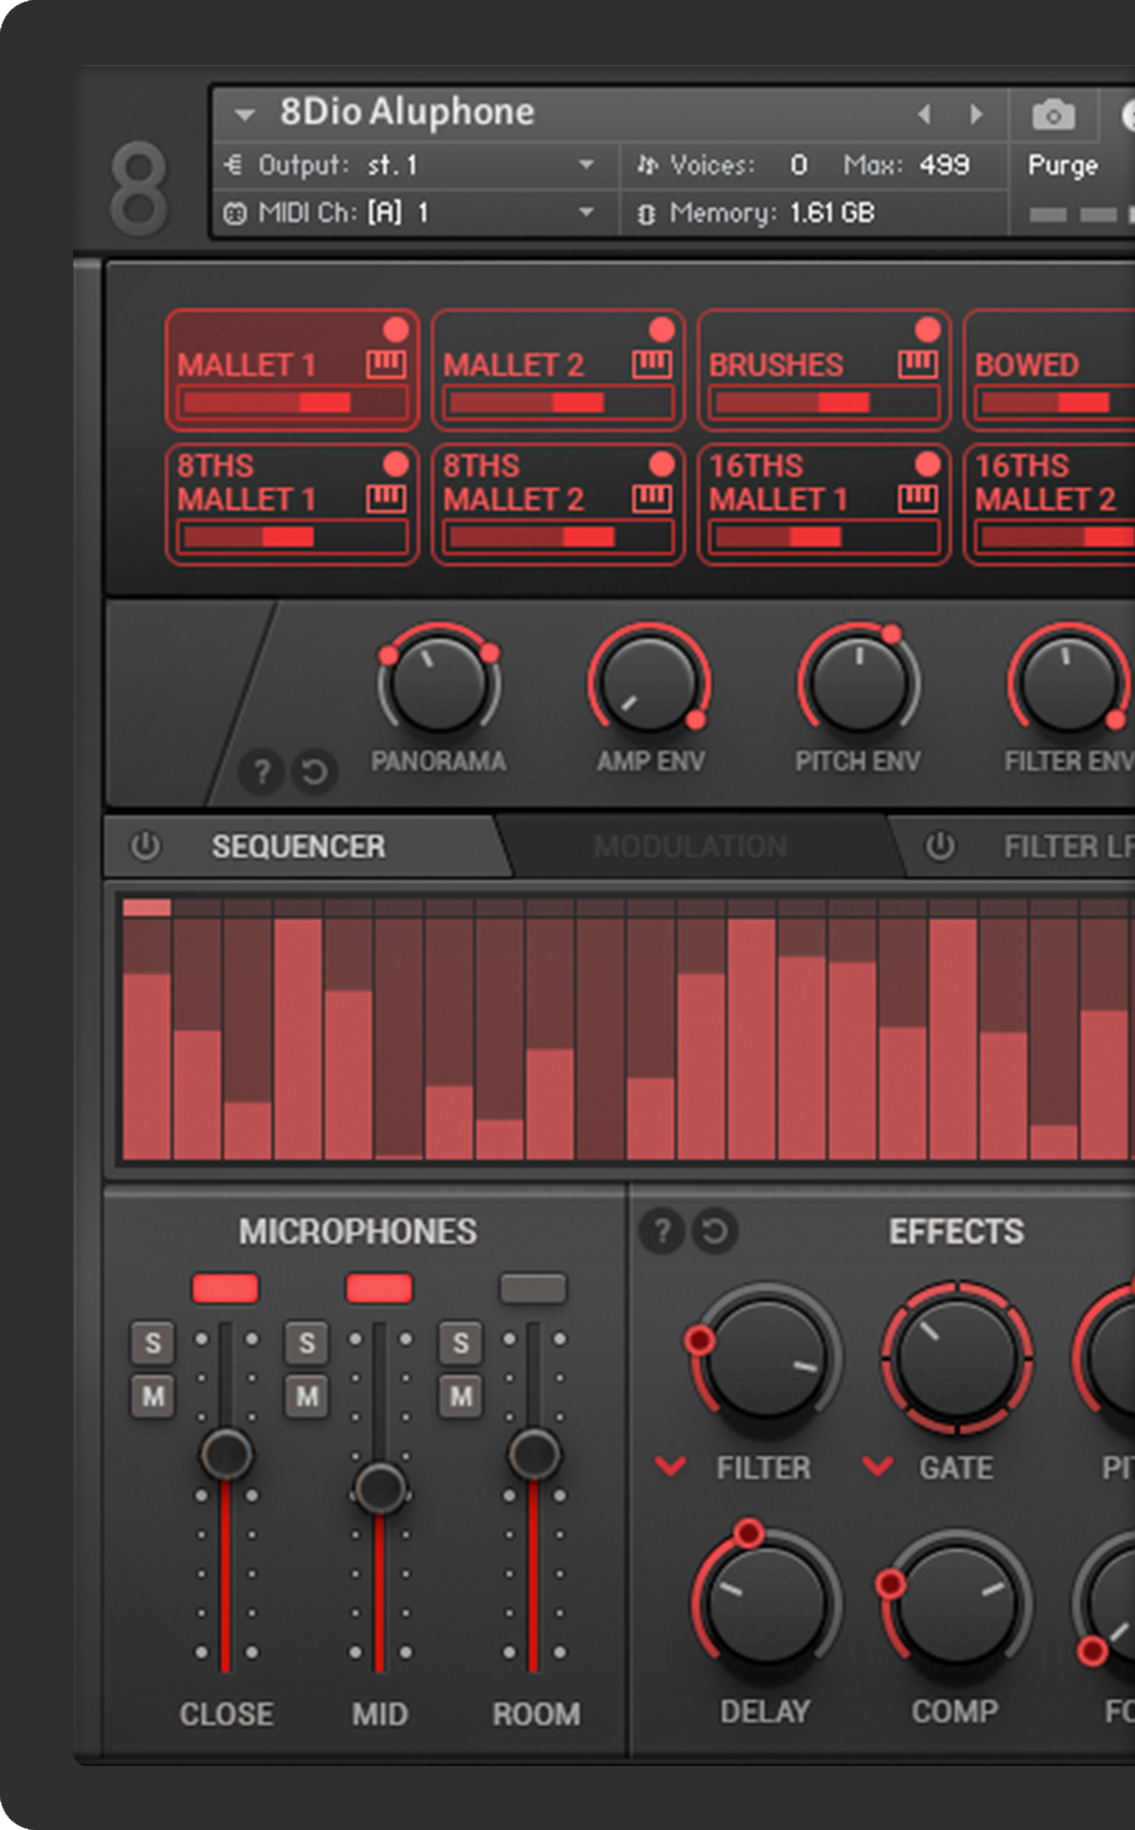Click reset icon in EFFECTS panel
Viewport: 1135px width, 1830px height.
click(x=715, y=1231)
